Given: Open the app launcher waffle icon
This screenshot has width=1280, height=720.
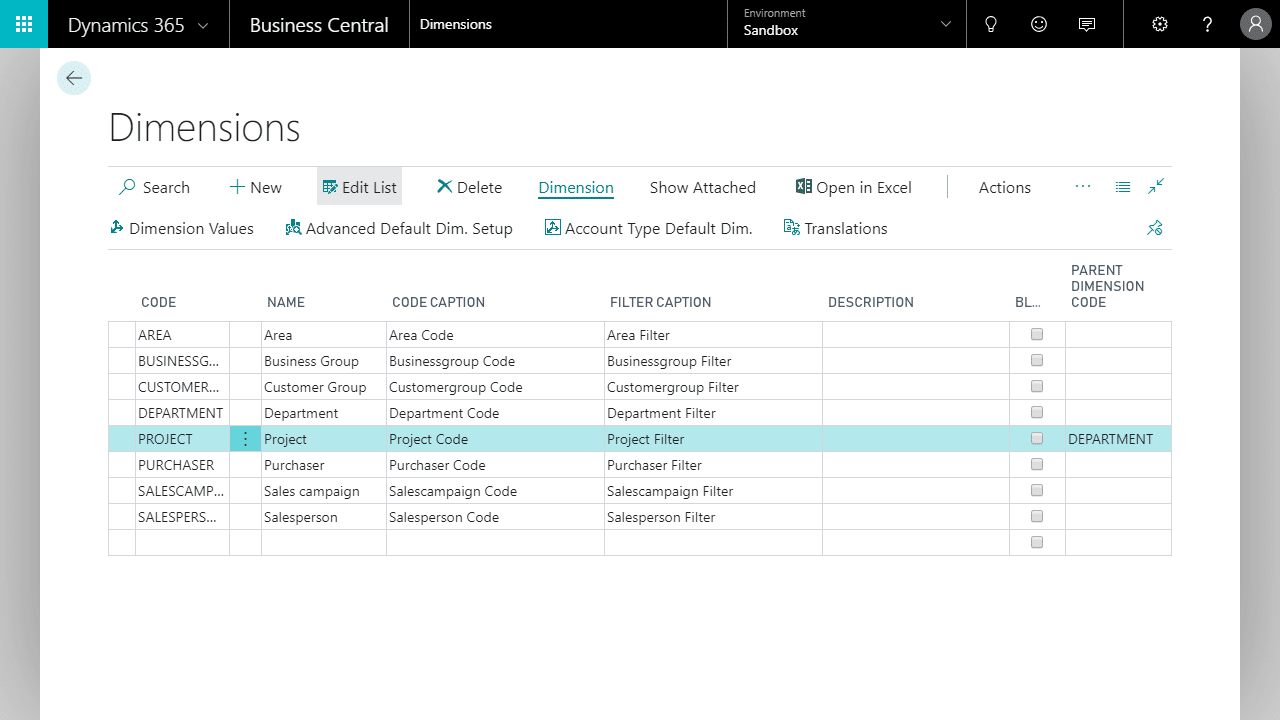Looking at the screenshot, I should [24, 24].
